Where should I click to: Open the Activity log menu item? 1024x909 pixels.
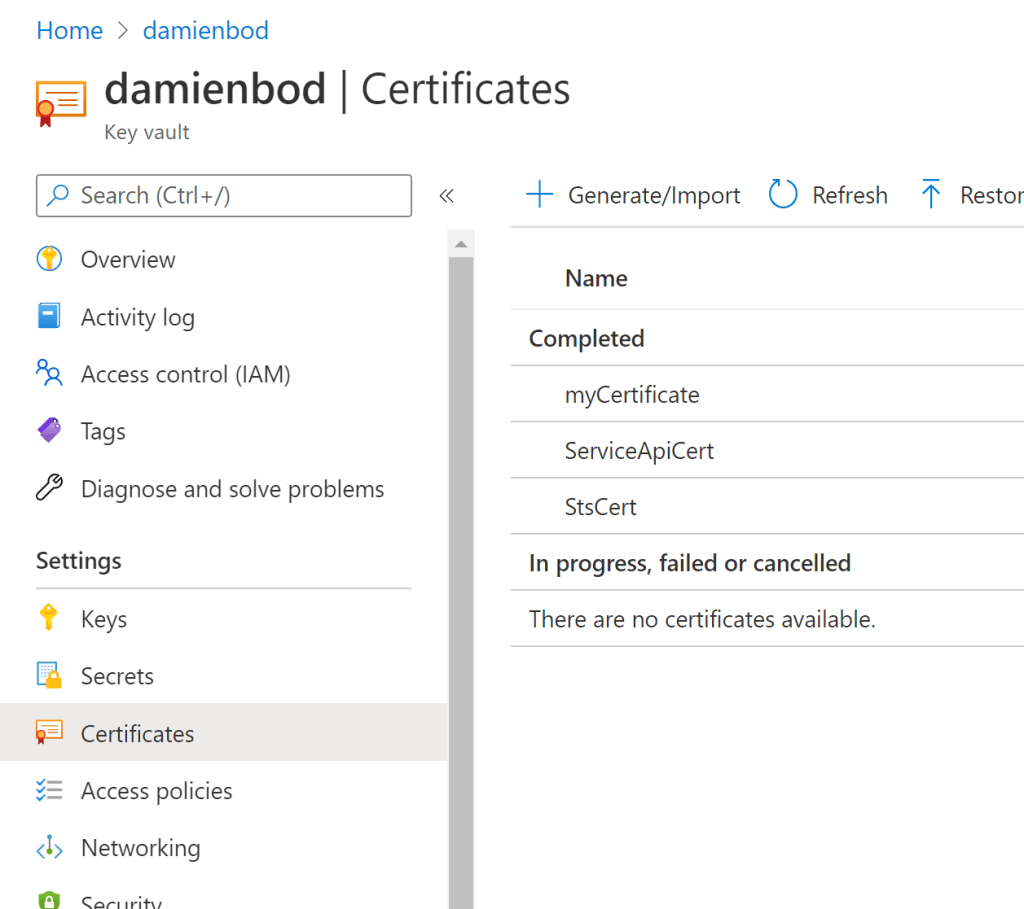click(x=223, y=317)
